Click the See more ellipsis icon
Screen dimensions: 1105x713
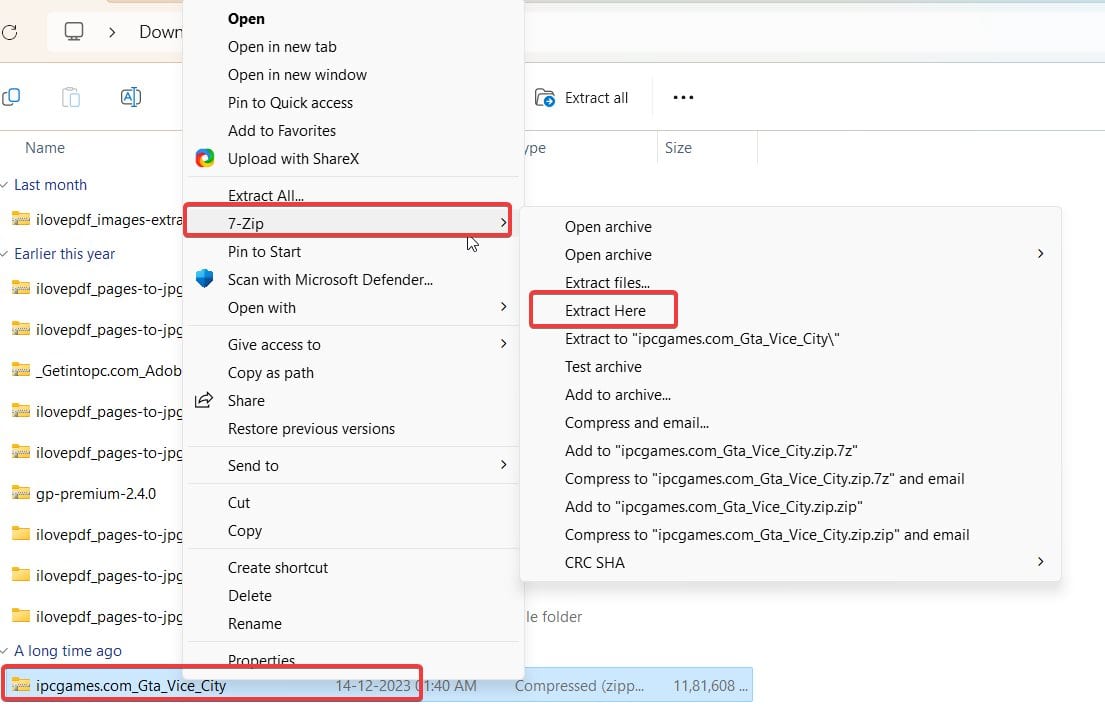tap(683, 97)
